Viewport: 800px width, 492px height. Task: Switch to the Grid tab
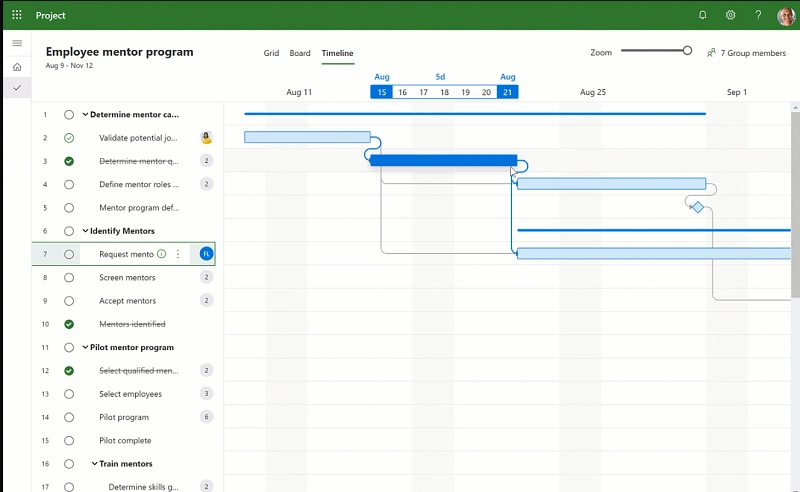pyautogui.click(x=271, y=53)
